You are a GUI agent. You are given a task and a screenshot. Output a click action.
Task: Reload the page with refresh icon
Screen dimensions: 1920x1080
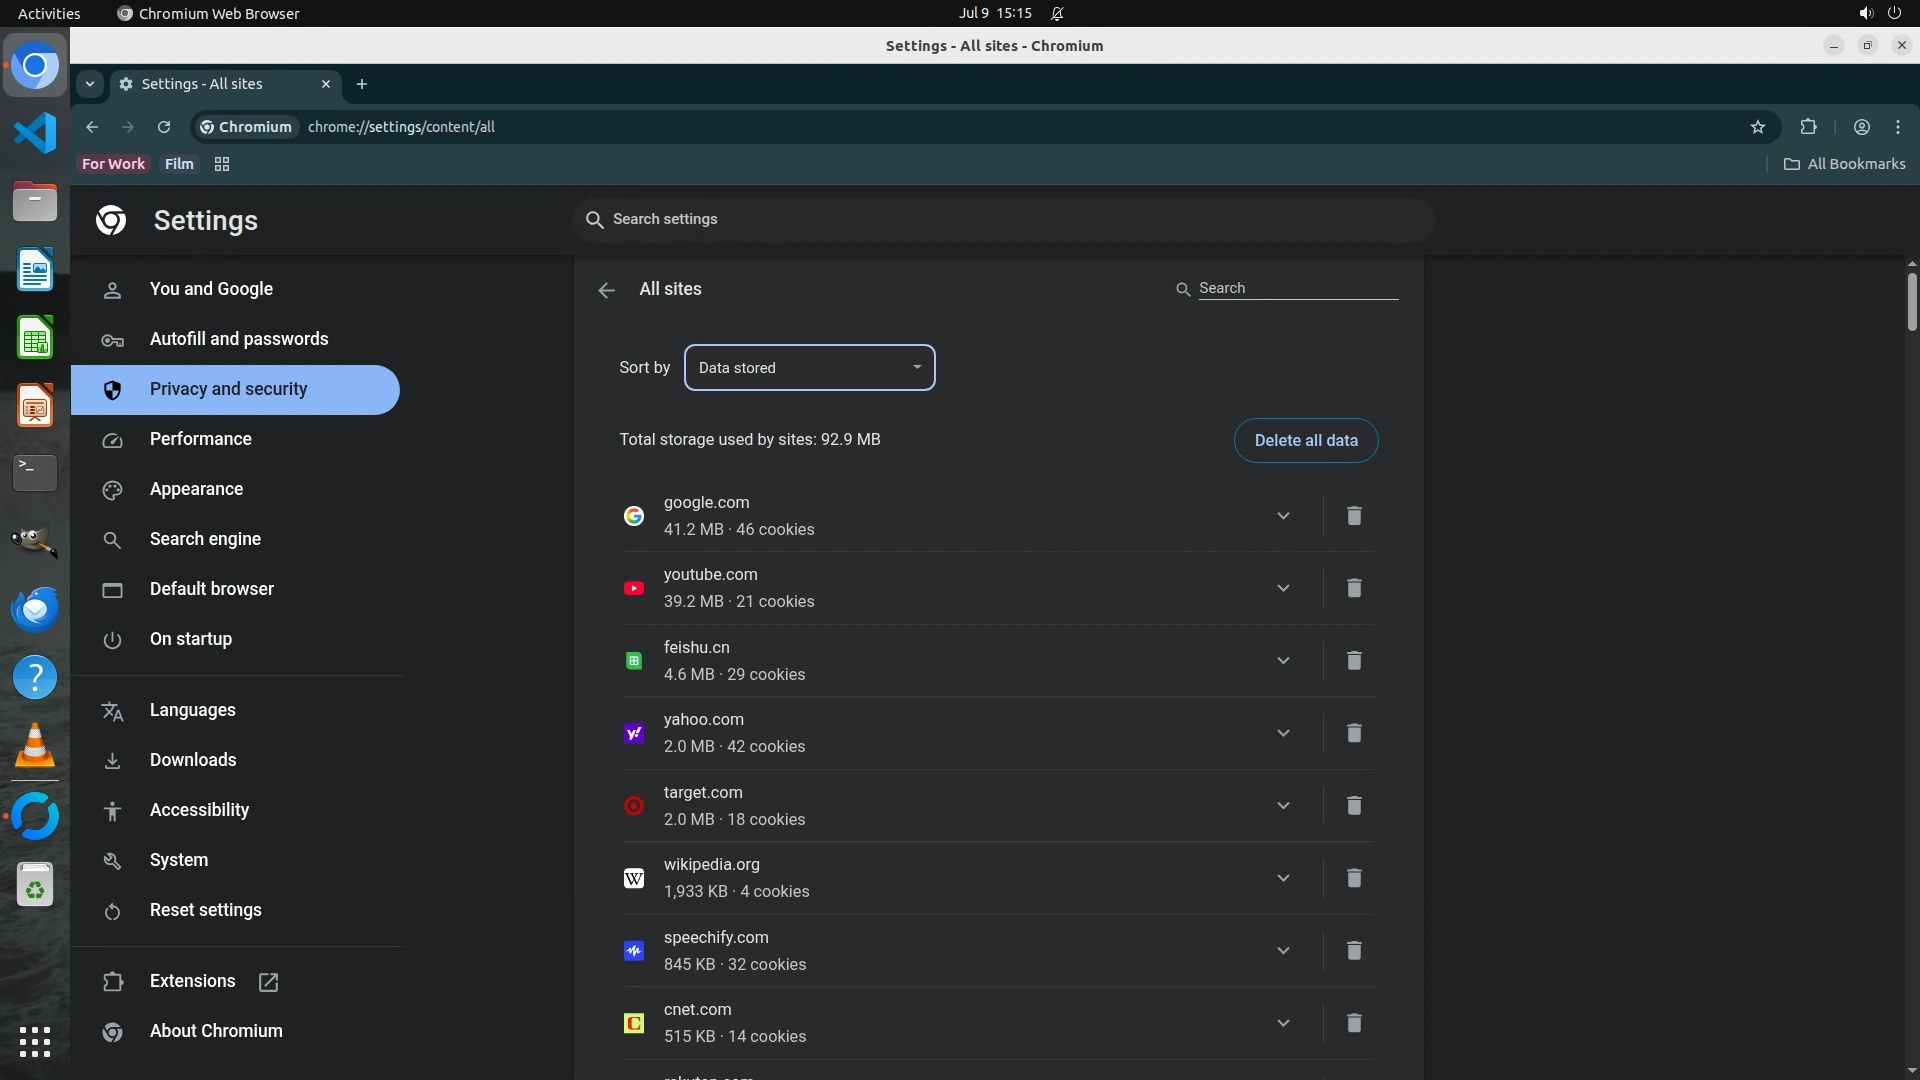(x=164, y=127)
